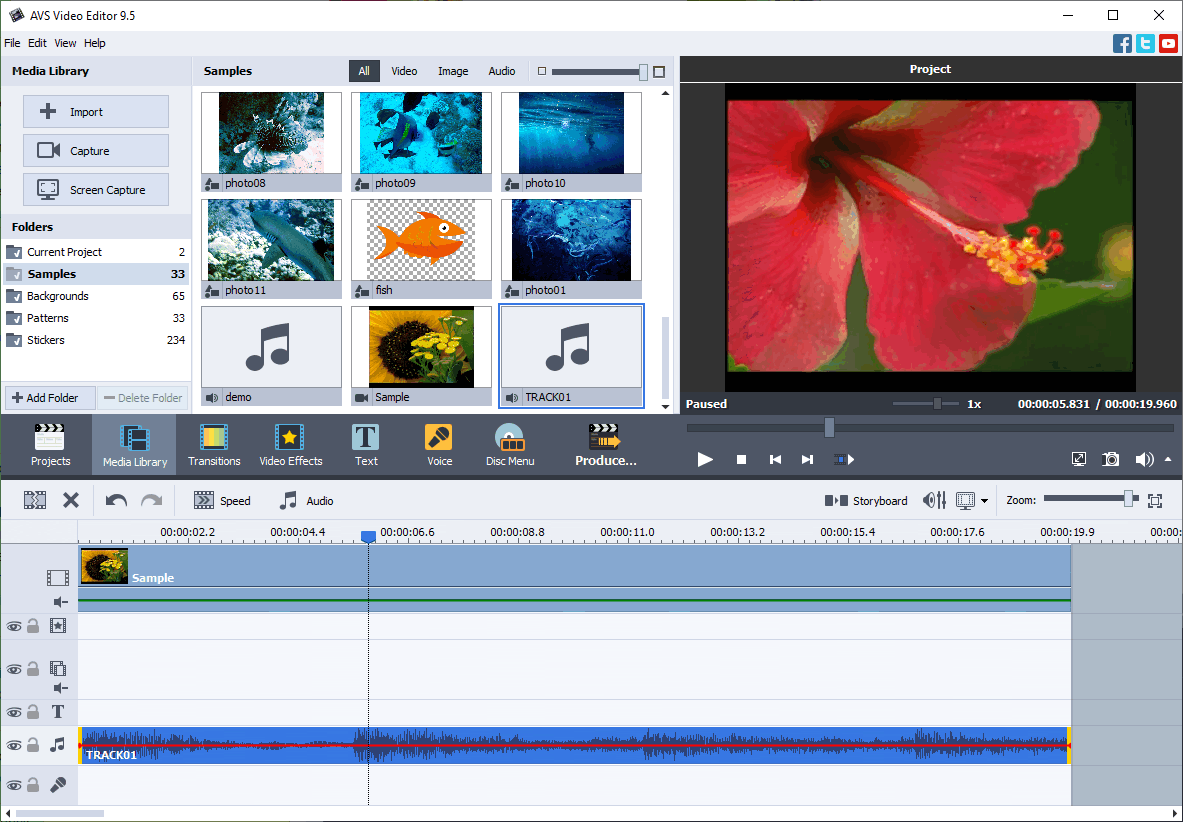Filter Samples by Audio
Image resolution: width=1183 pixels, height=822 pixels.
[501, 71]
